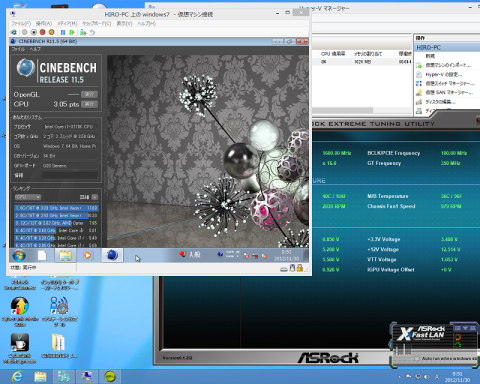This screenshot has height=384, width=480.
Task: Toggle Auto run when windows start checkbox
Action: point(417,359)
